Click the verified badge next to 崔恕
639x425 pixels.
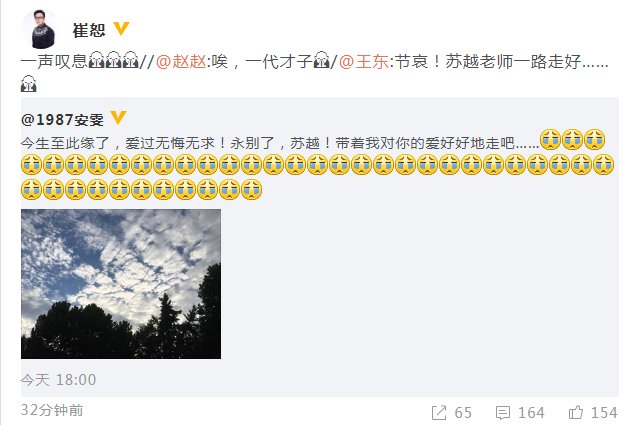121,29
